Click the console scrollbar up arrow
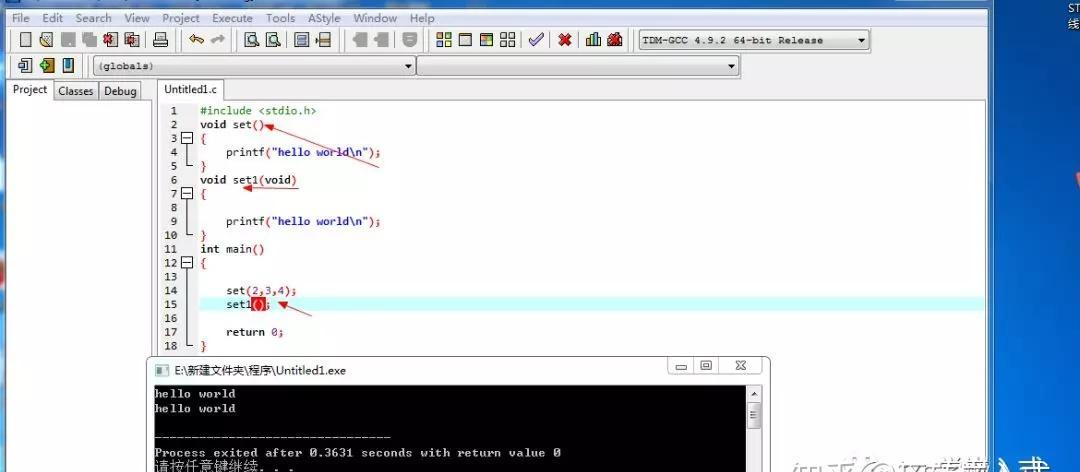Image resolution: width=1080 pixels, height=472 pixels. click(754, 394)
